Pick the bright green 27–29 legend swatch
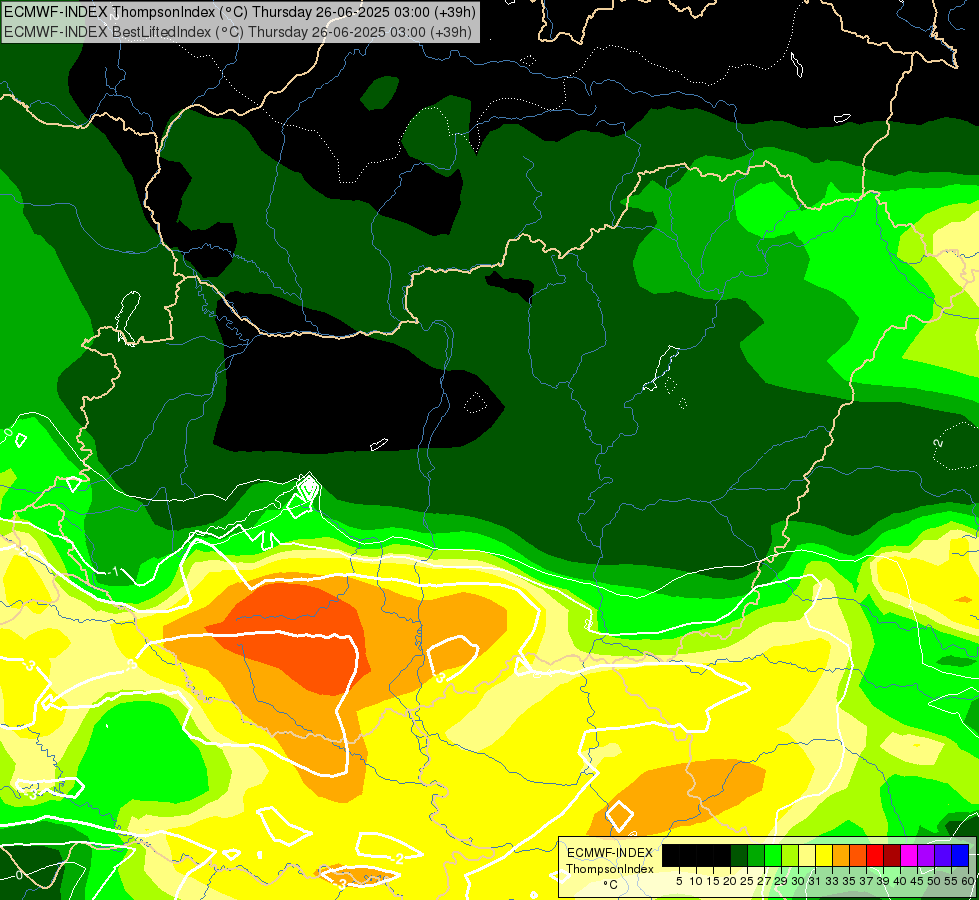The image size is (979, 900). 773,855
